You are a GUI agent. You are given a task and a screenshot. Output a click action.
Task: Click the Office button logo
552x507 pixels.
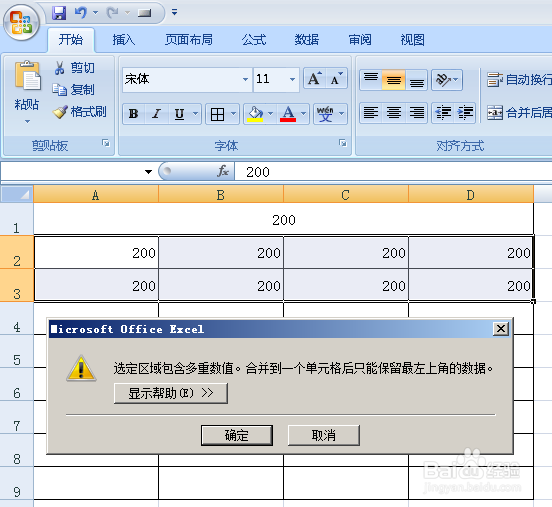coord(21,23)
